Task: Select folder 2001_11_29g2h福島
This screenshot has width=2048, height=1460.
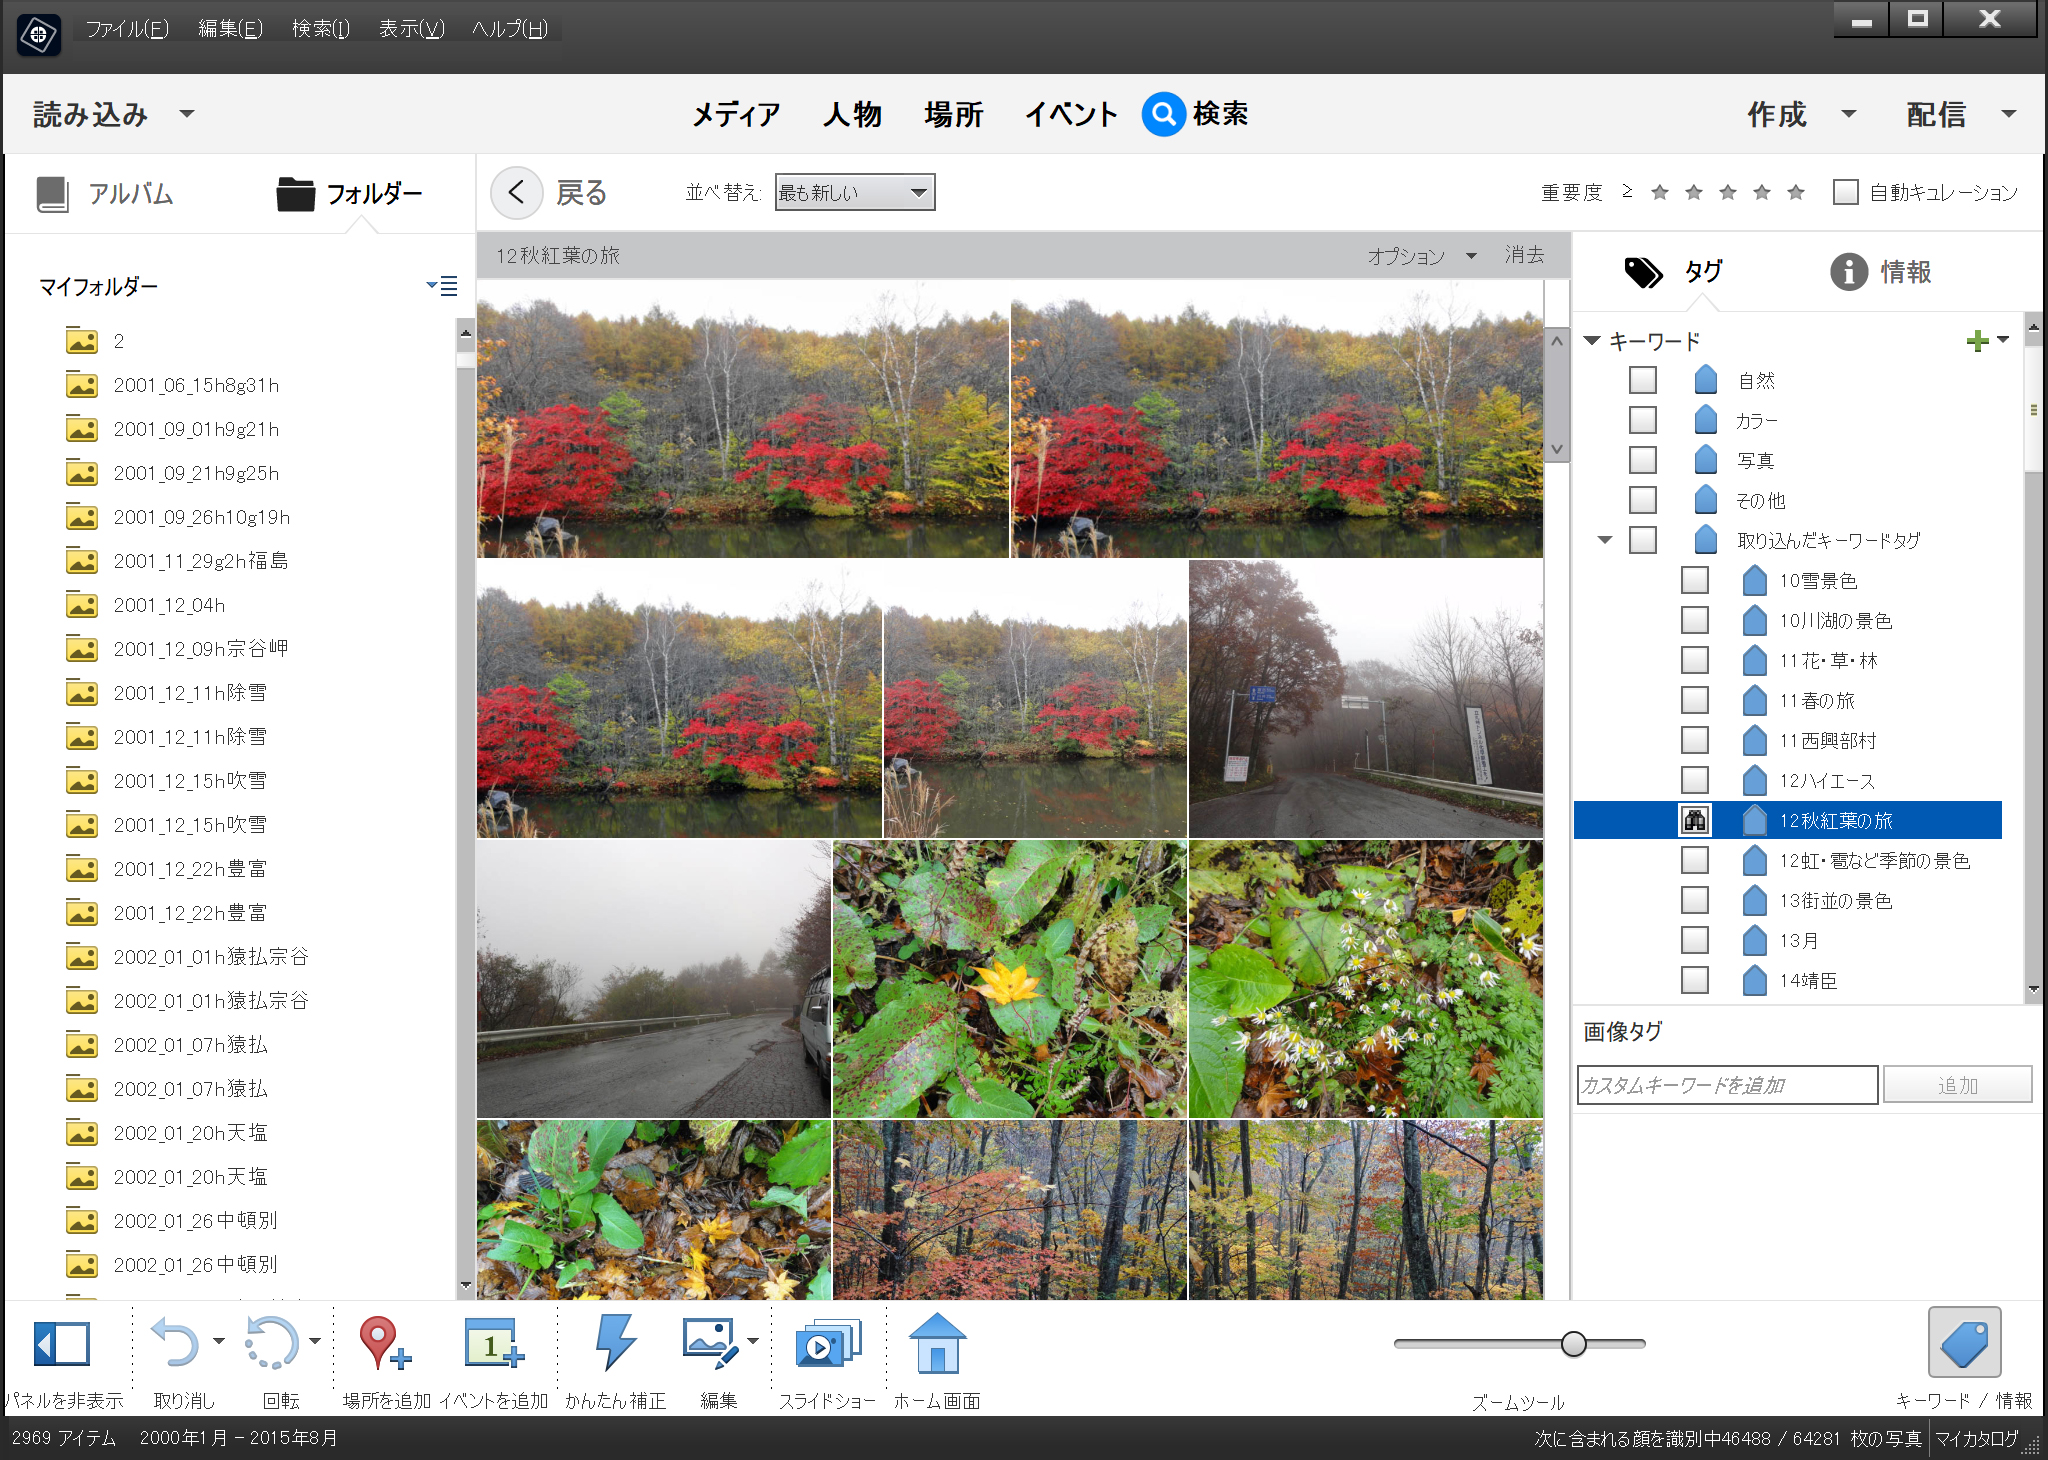Action: click(x=201, y=561)
